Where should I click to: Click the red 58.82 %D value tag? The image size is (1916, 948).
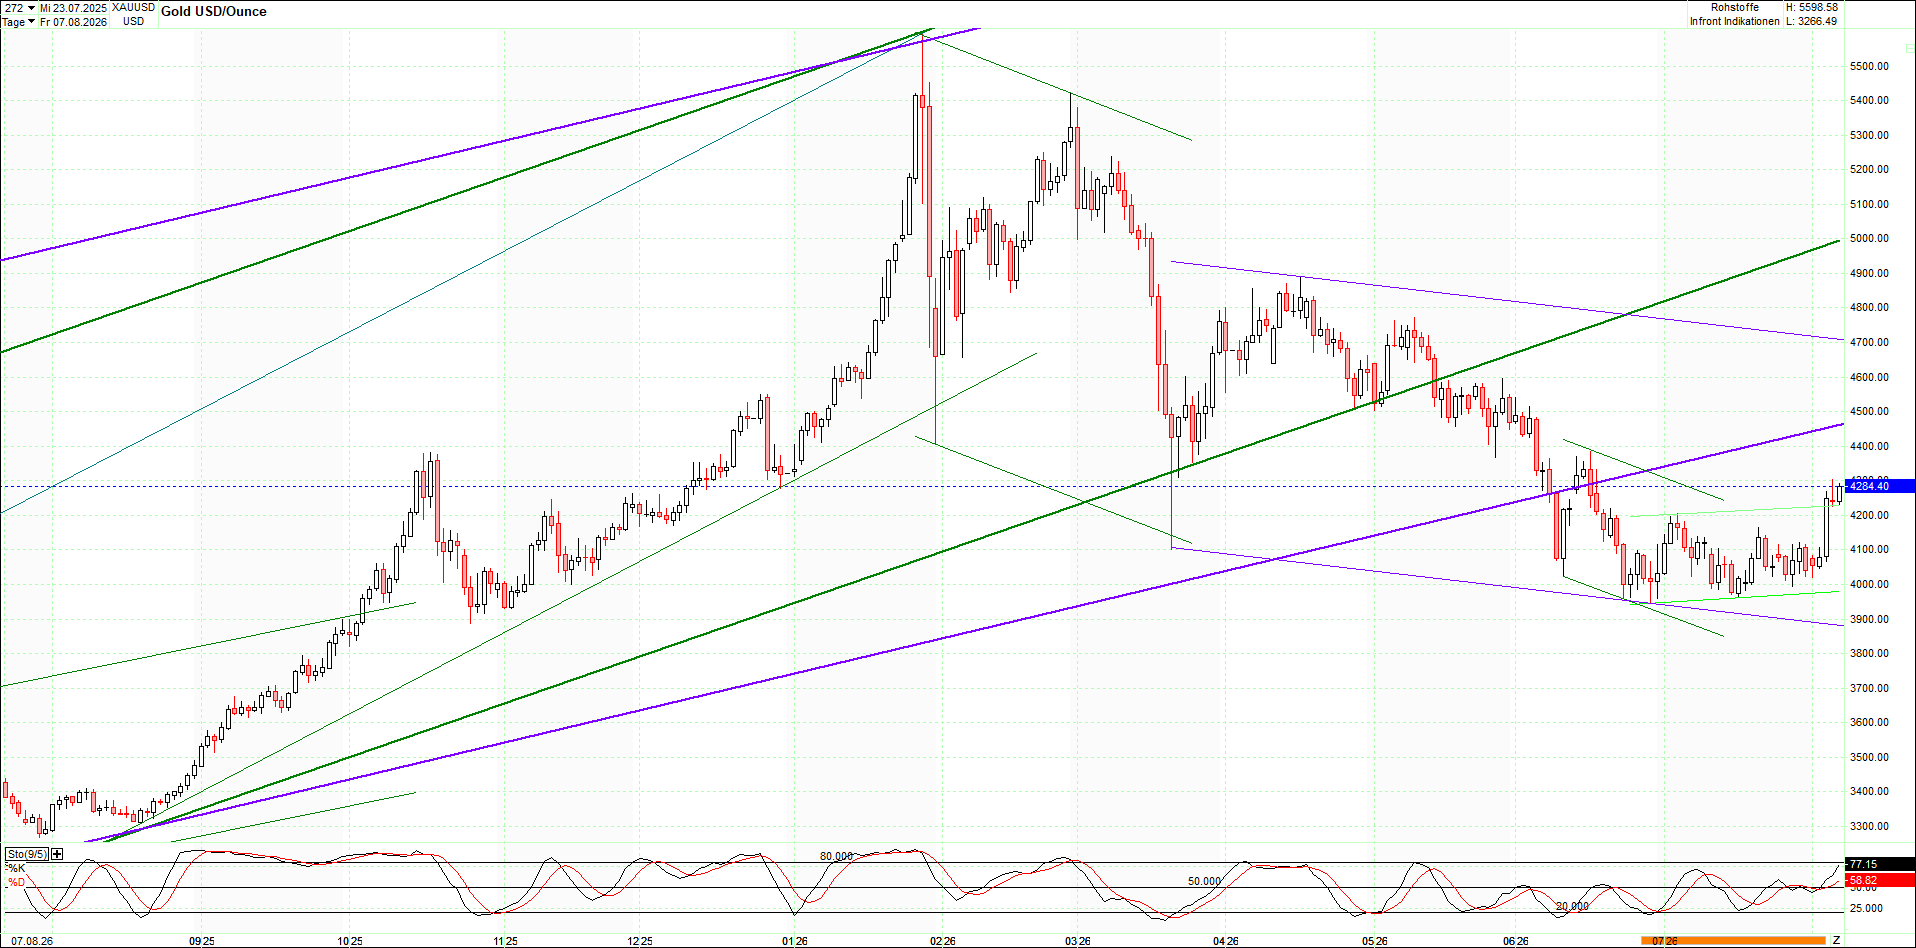1879,881
